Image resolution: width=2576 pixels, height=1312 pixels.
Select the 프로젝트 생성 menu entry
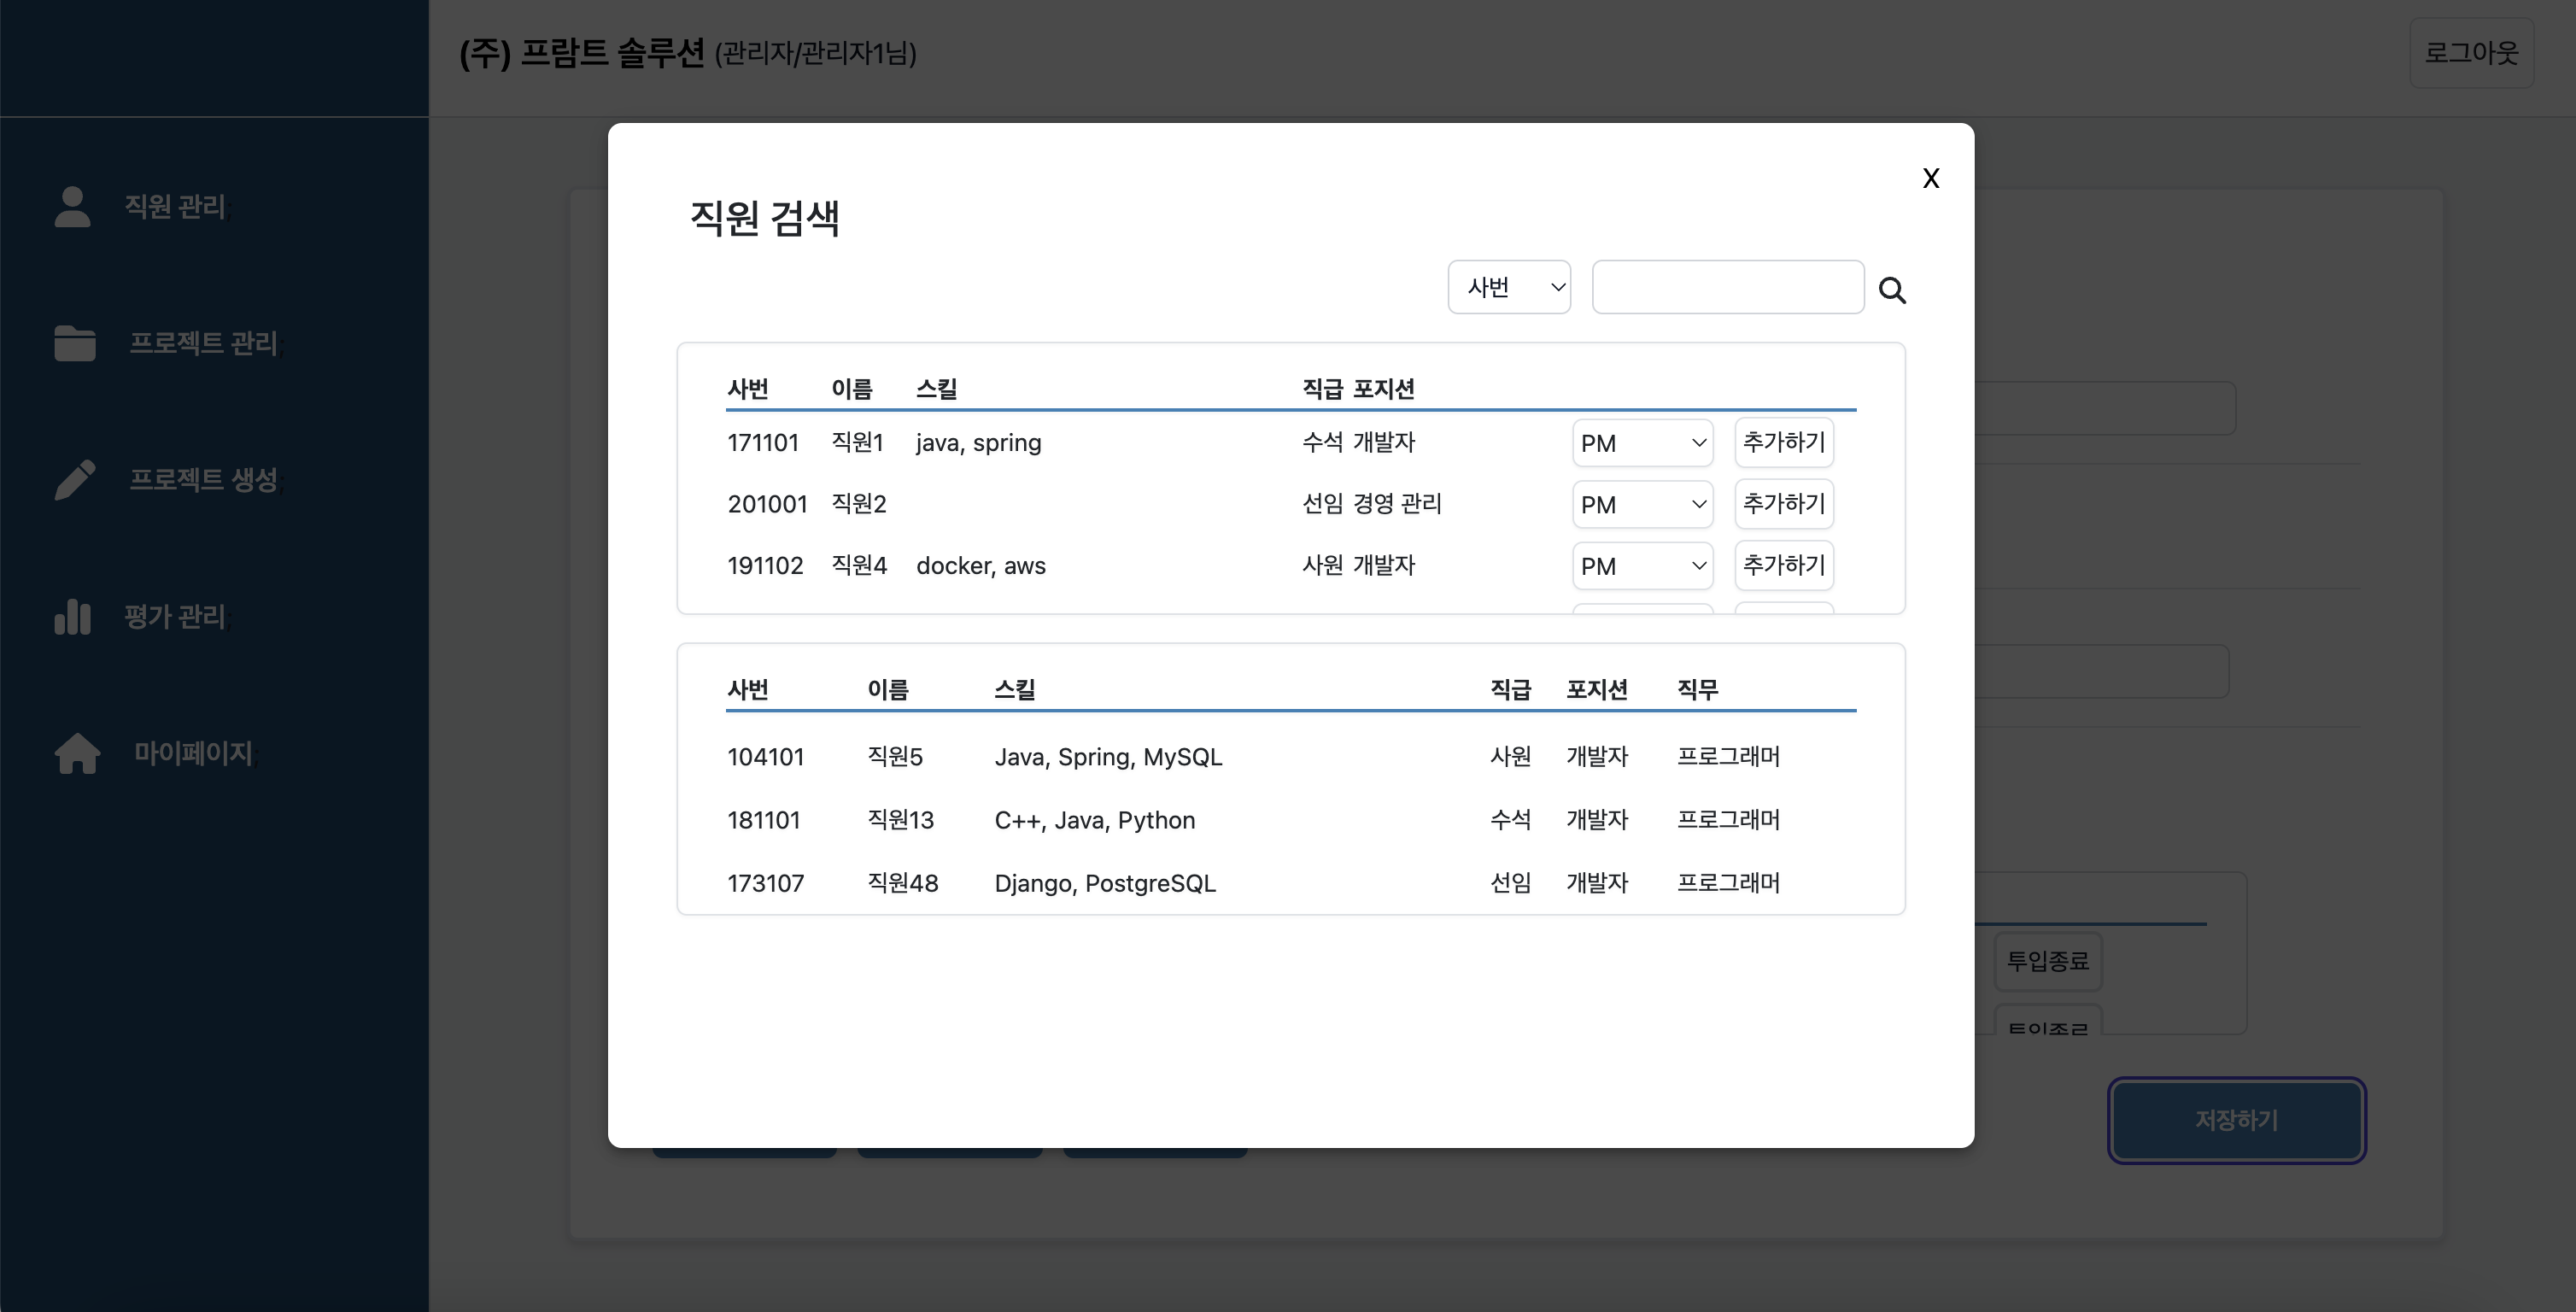tap(203, 480)
